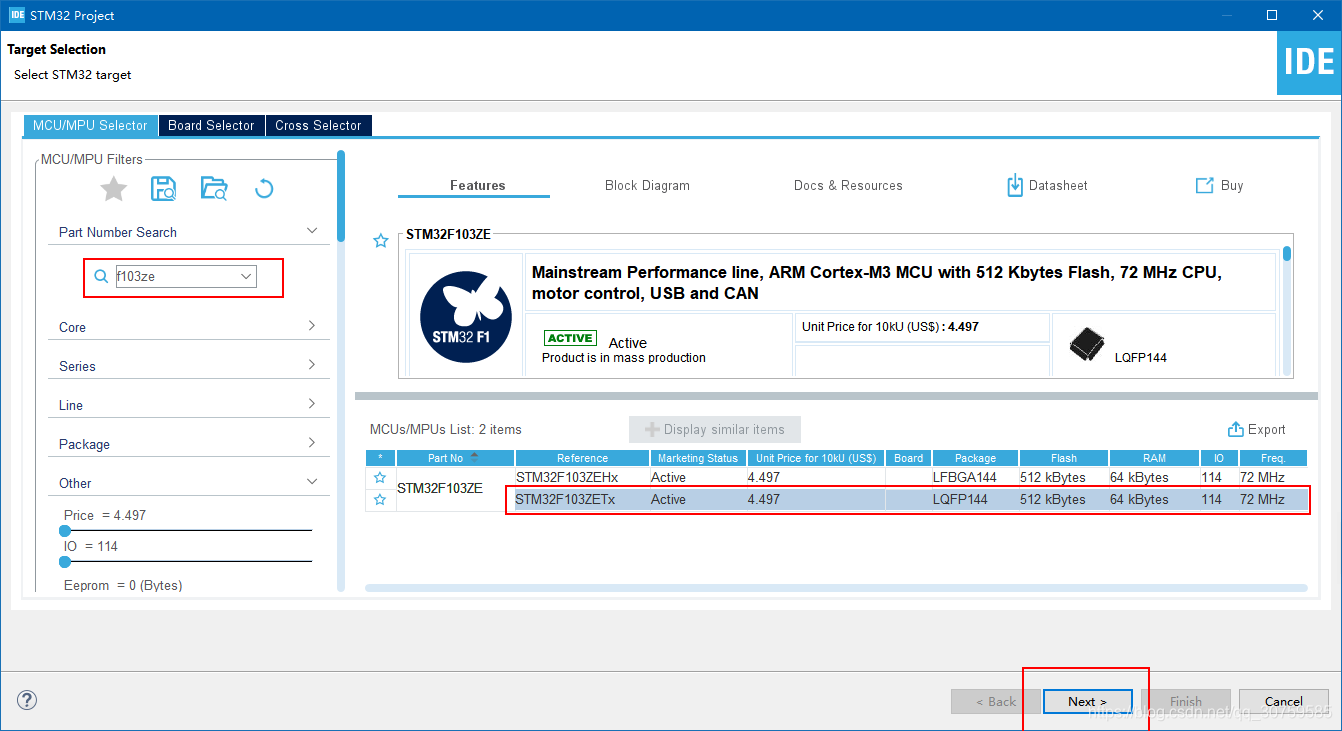Click the green ACTIVE status badge

point(570,338)
